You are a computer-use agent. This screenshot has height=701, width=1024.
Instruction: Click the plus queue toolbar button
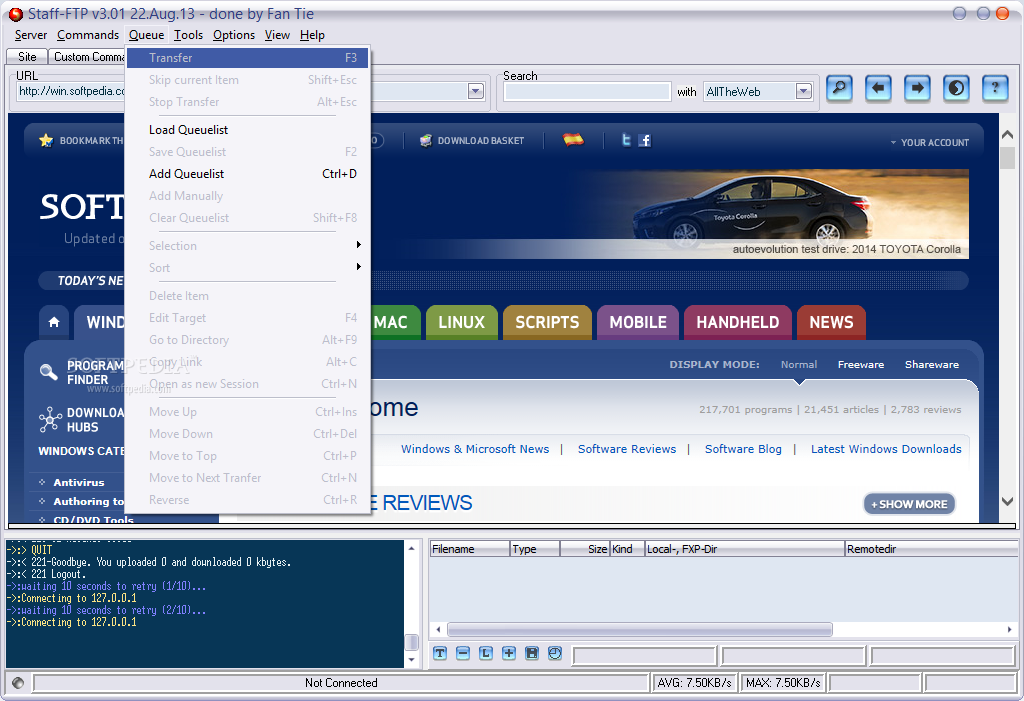509,653
